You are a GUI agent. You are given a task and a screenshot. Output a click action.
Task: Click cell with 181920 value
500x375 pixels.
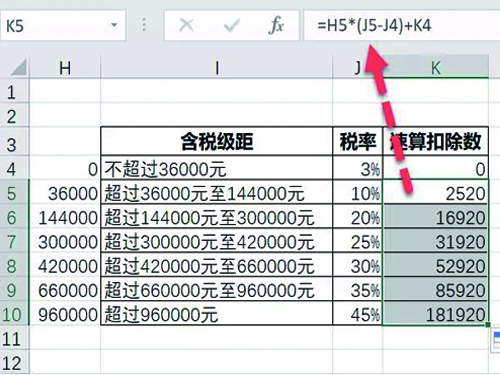click(436, 314)
